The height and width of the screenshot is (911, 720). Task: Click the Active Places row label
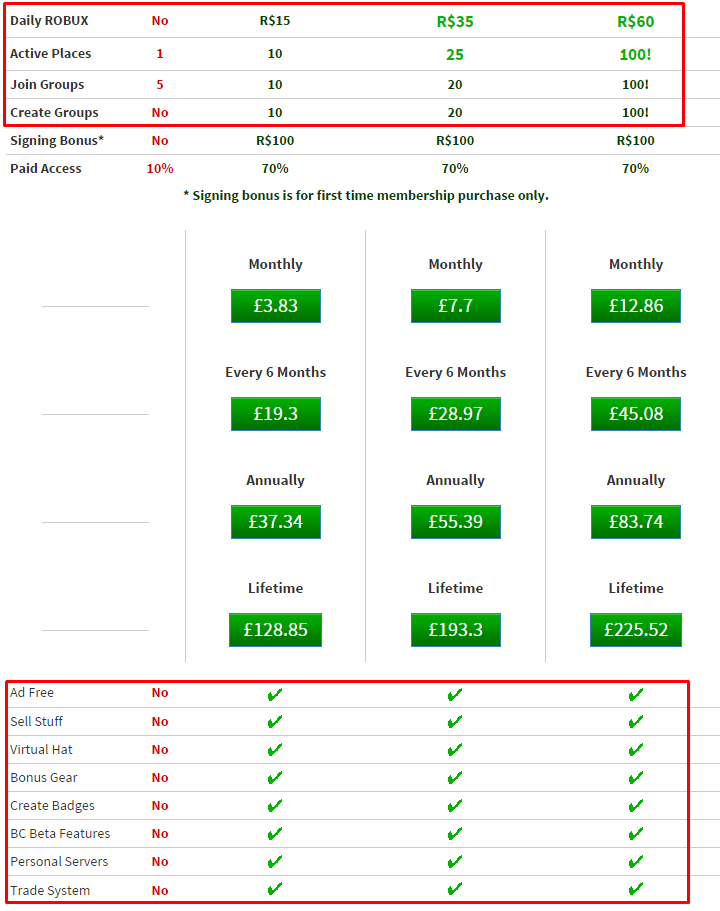[x=51, y=53]
